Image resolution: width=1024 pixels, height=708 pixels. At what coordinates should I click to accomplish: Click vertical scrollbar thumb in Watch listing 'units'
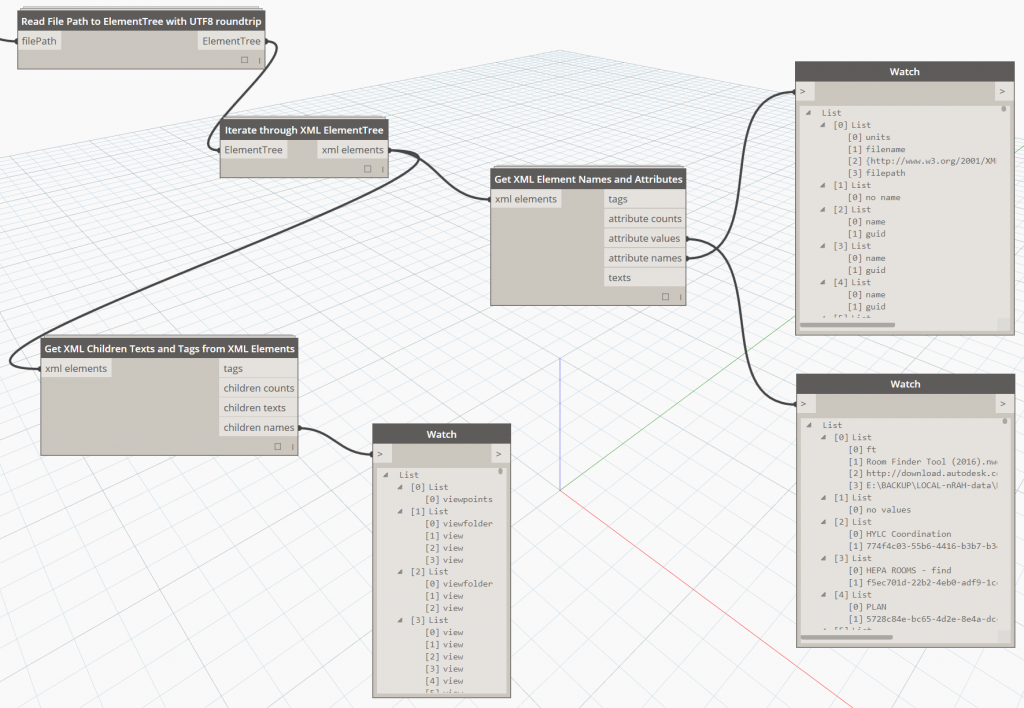(1004, 109)
